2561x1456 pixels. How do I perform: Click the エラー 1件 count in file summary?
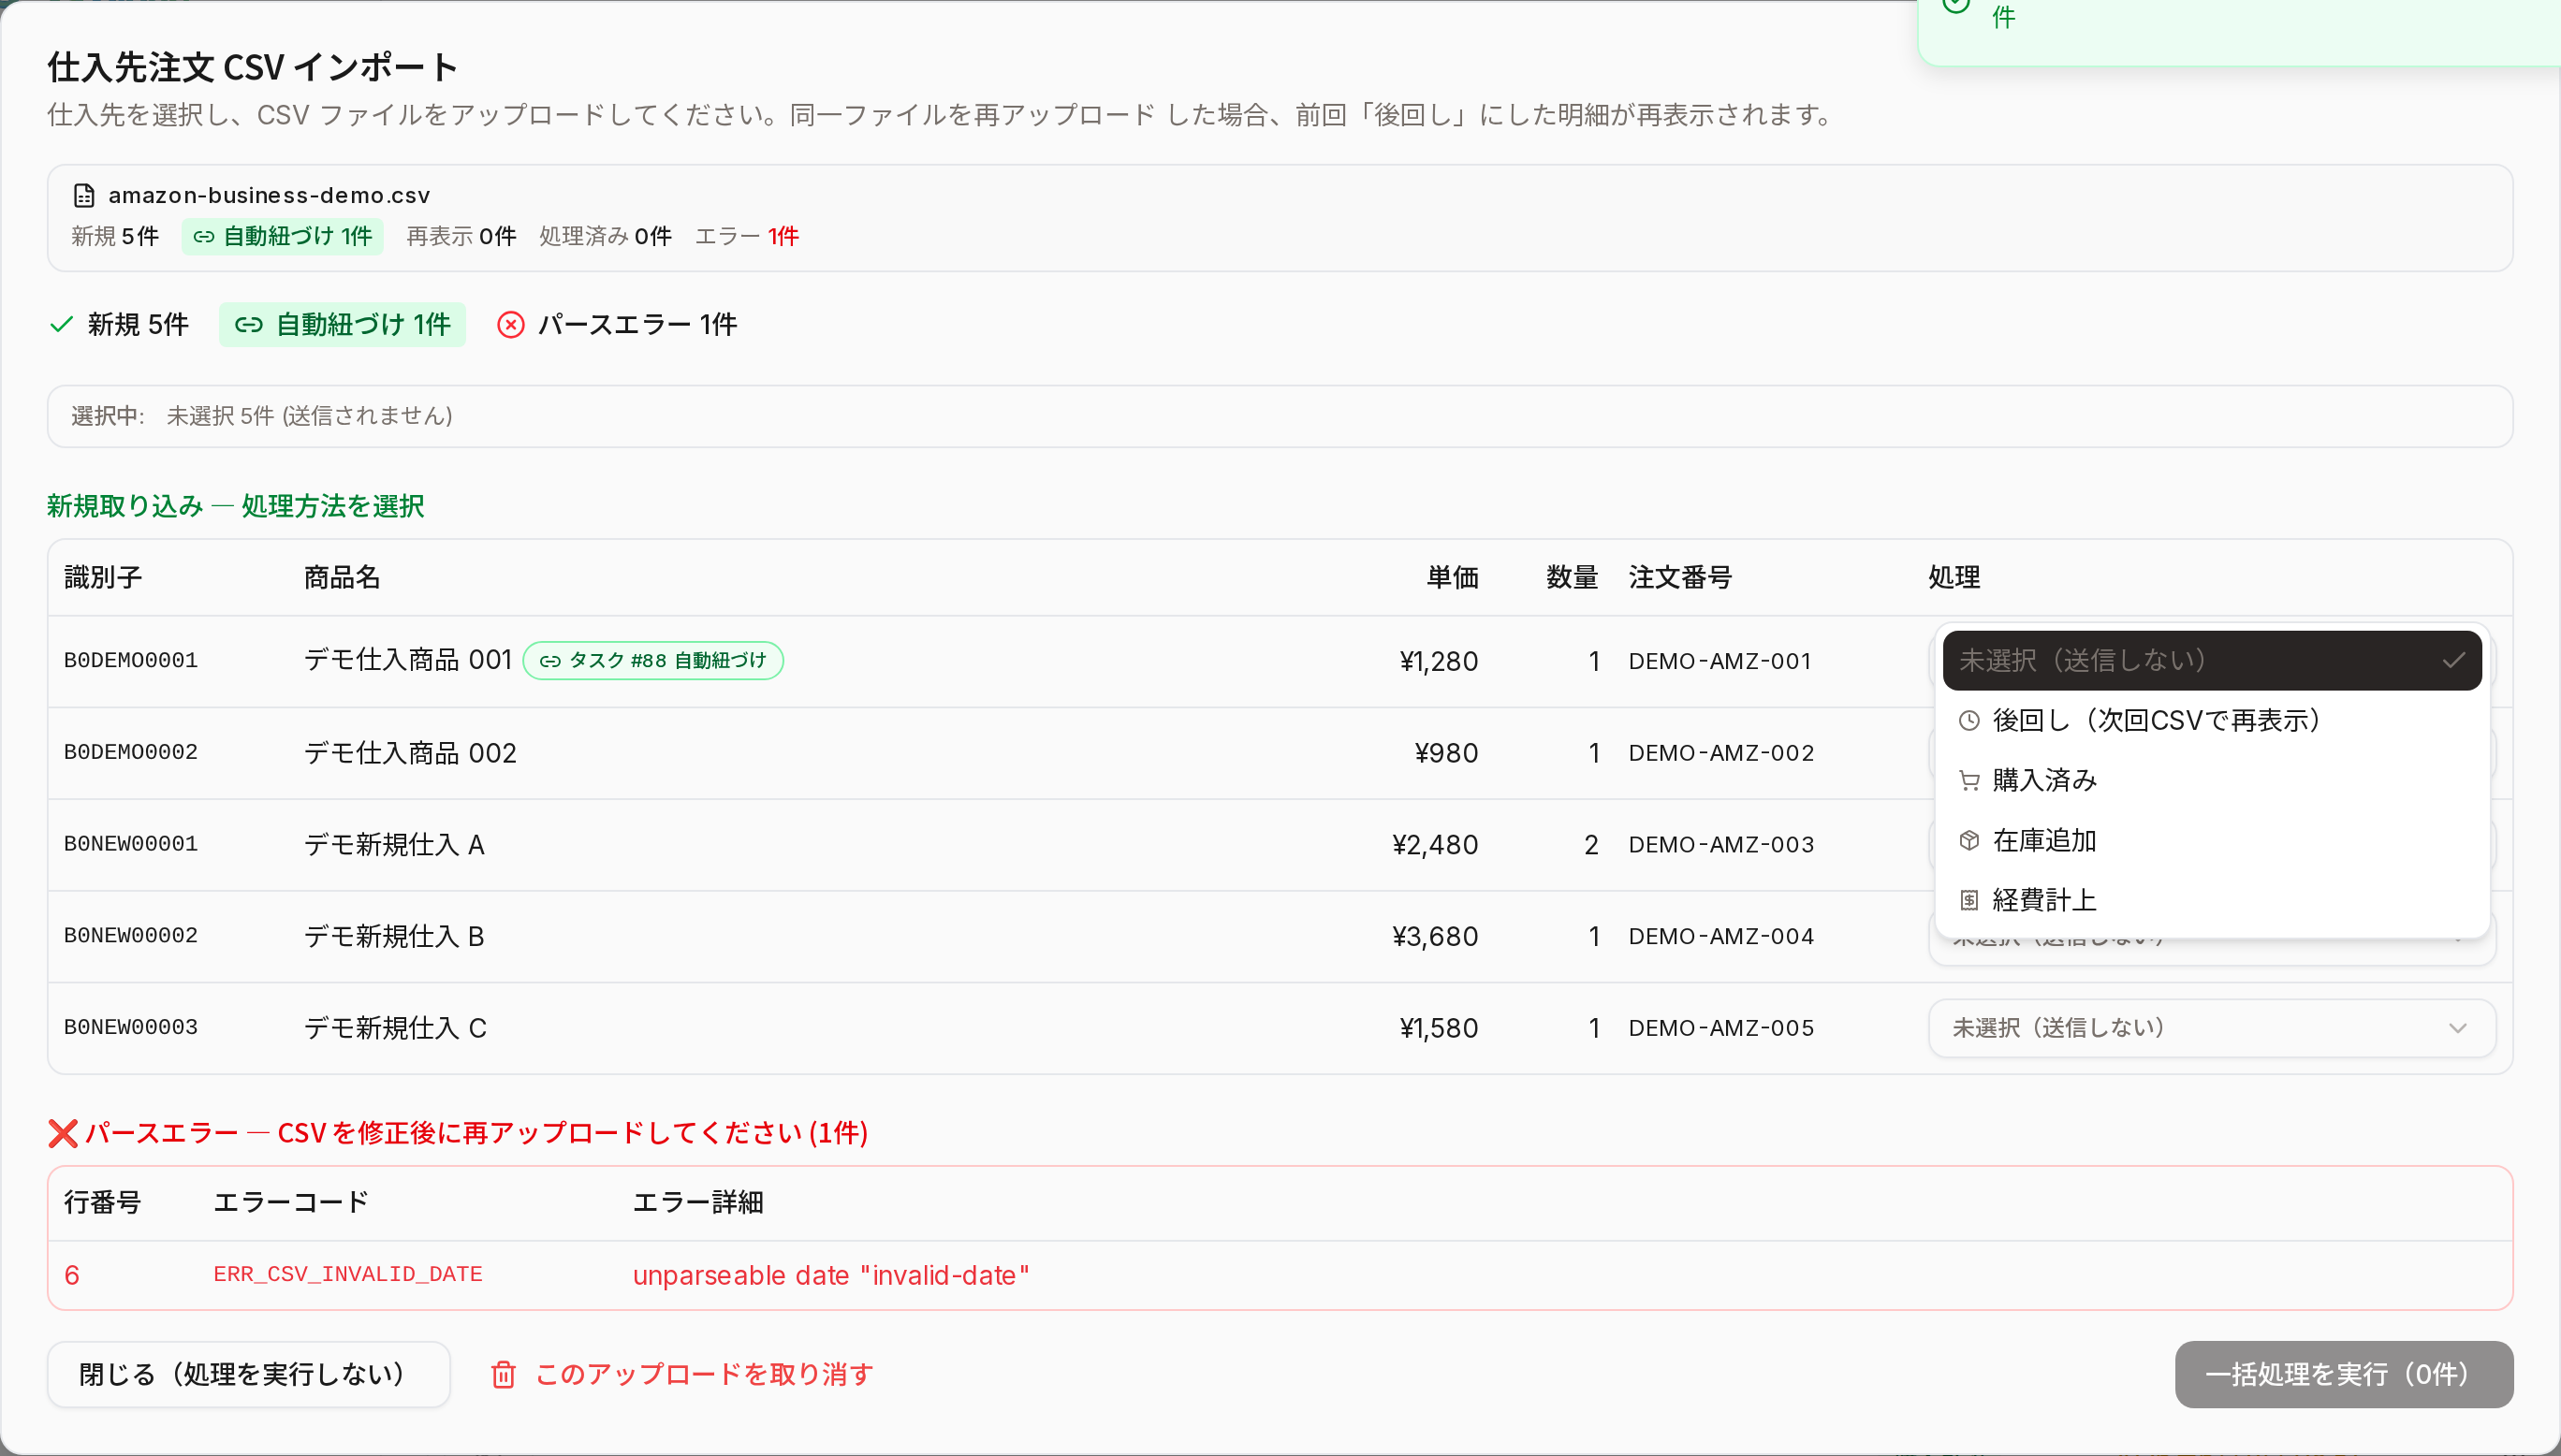[747, 237]
